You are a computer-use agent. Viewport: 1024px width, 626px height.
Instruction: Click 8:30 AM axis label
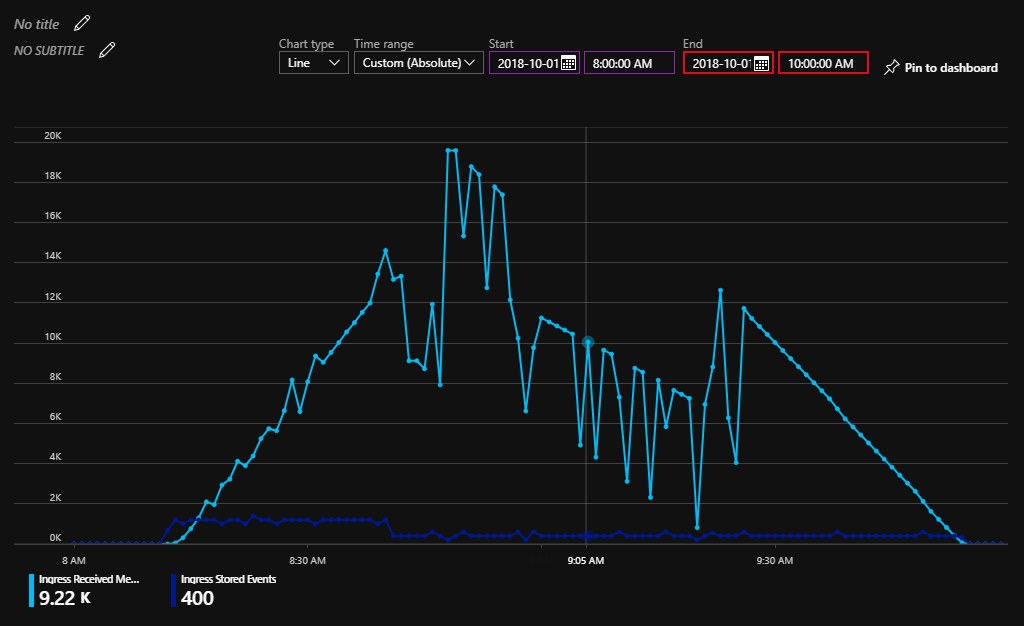307,560
